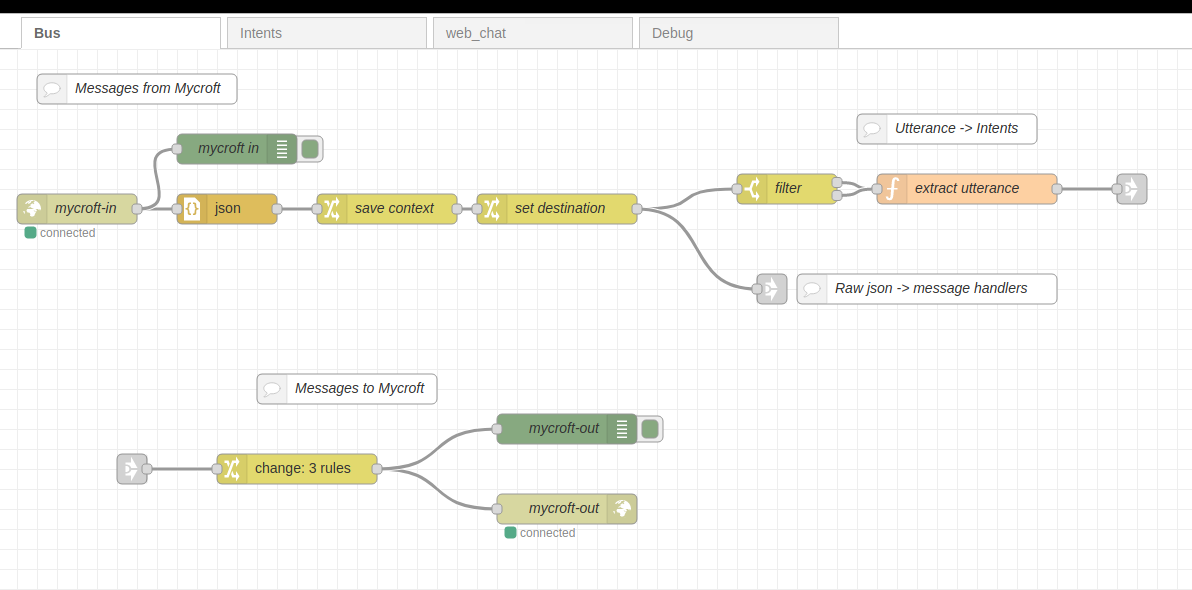
Task: Toggle the 'mycroft in' debug node output button
Action: click(x=309, y=149)
